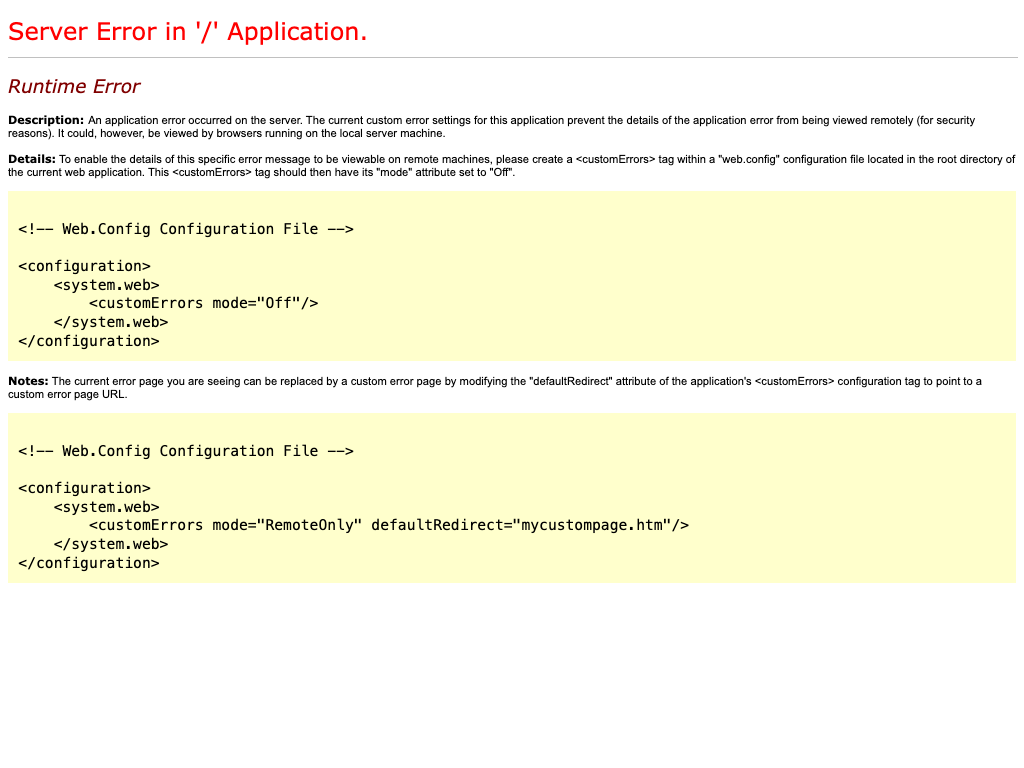The image size is (1024, 768).
Task: Click the bold 'Details:' label
Action: pyautogui.click(x=32, y=159)
